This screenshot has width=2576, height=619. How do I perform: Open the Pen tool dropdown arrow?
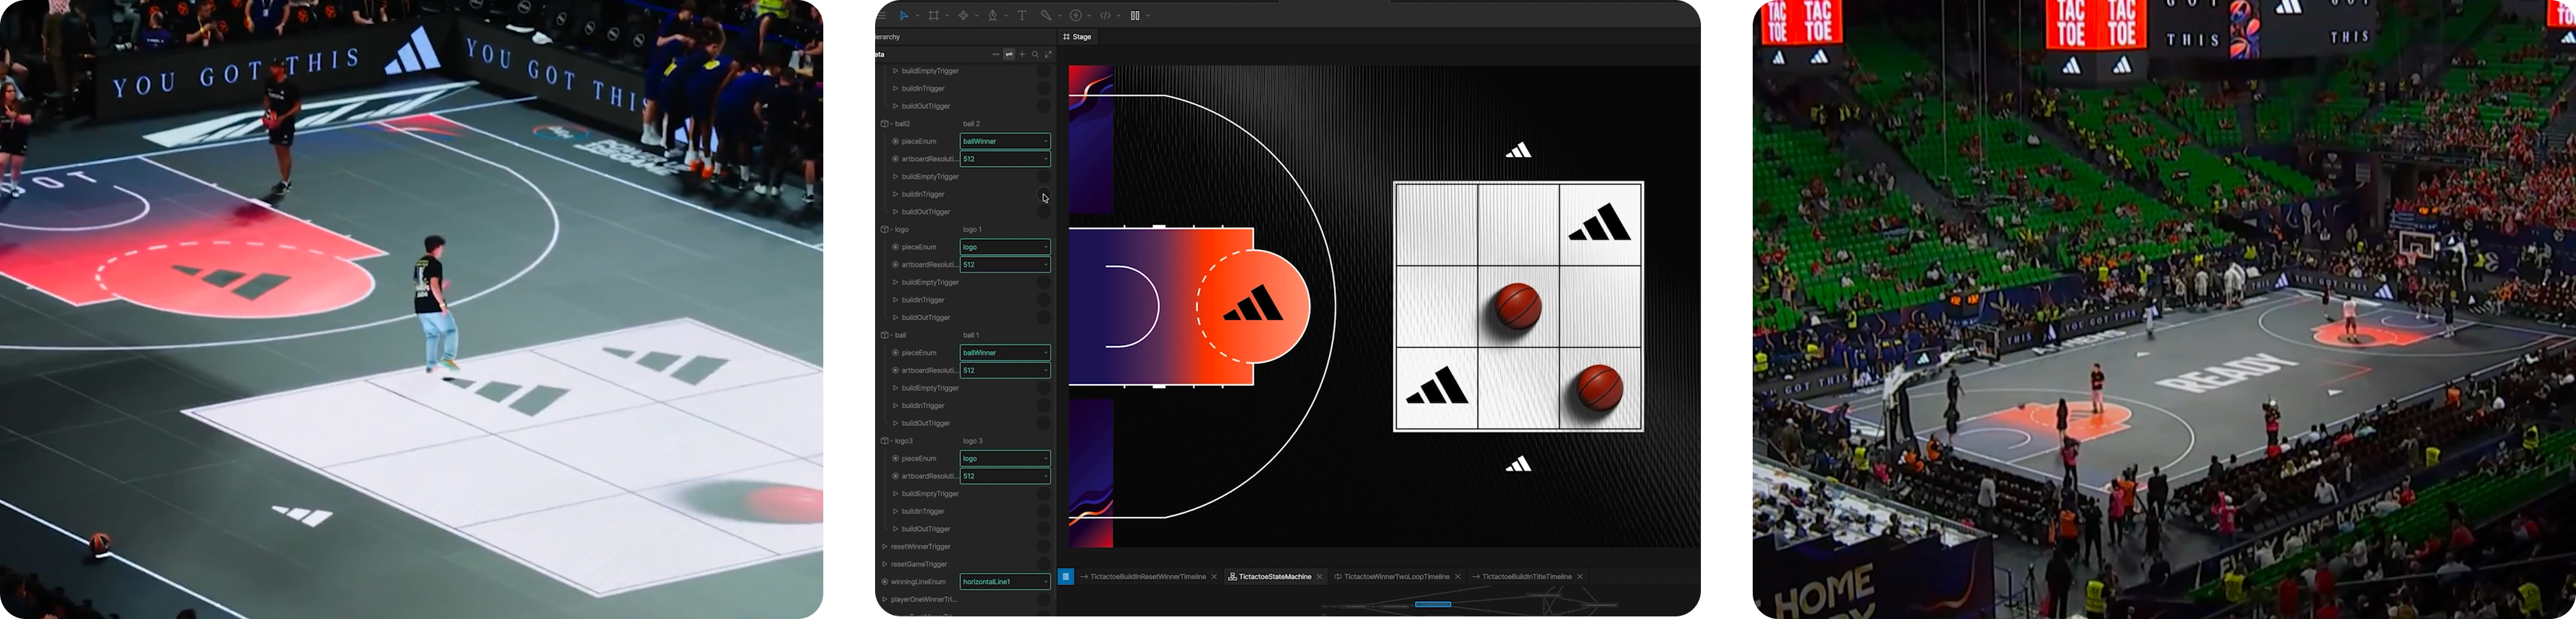tap(1006, 16)
